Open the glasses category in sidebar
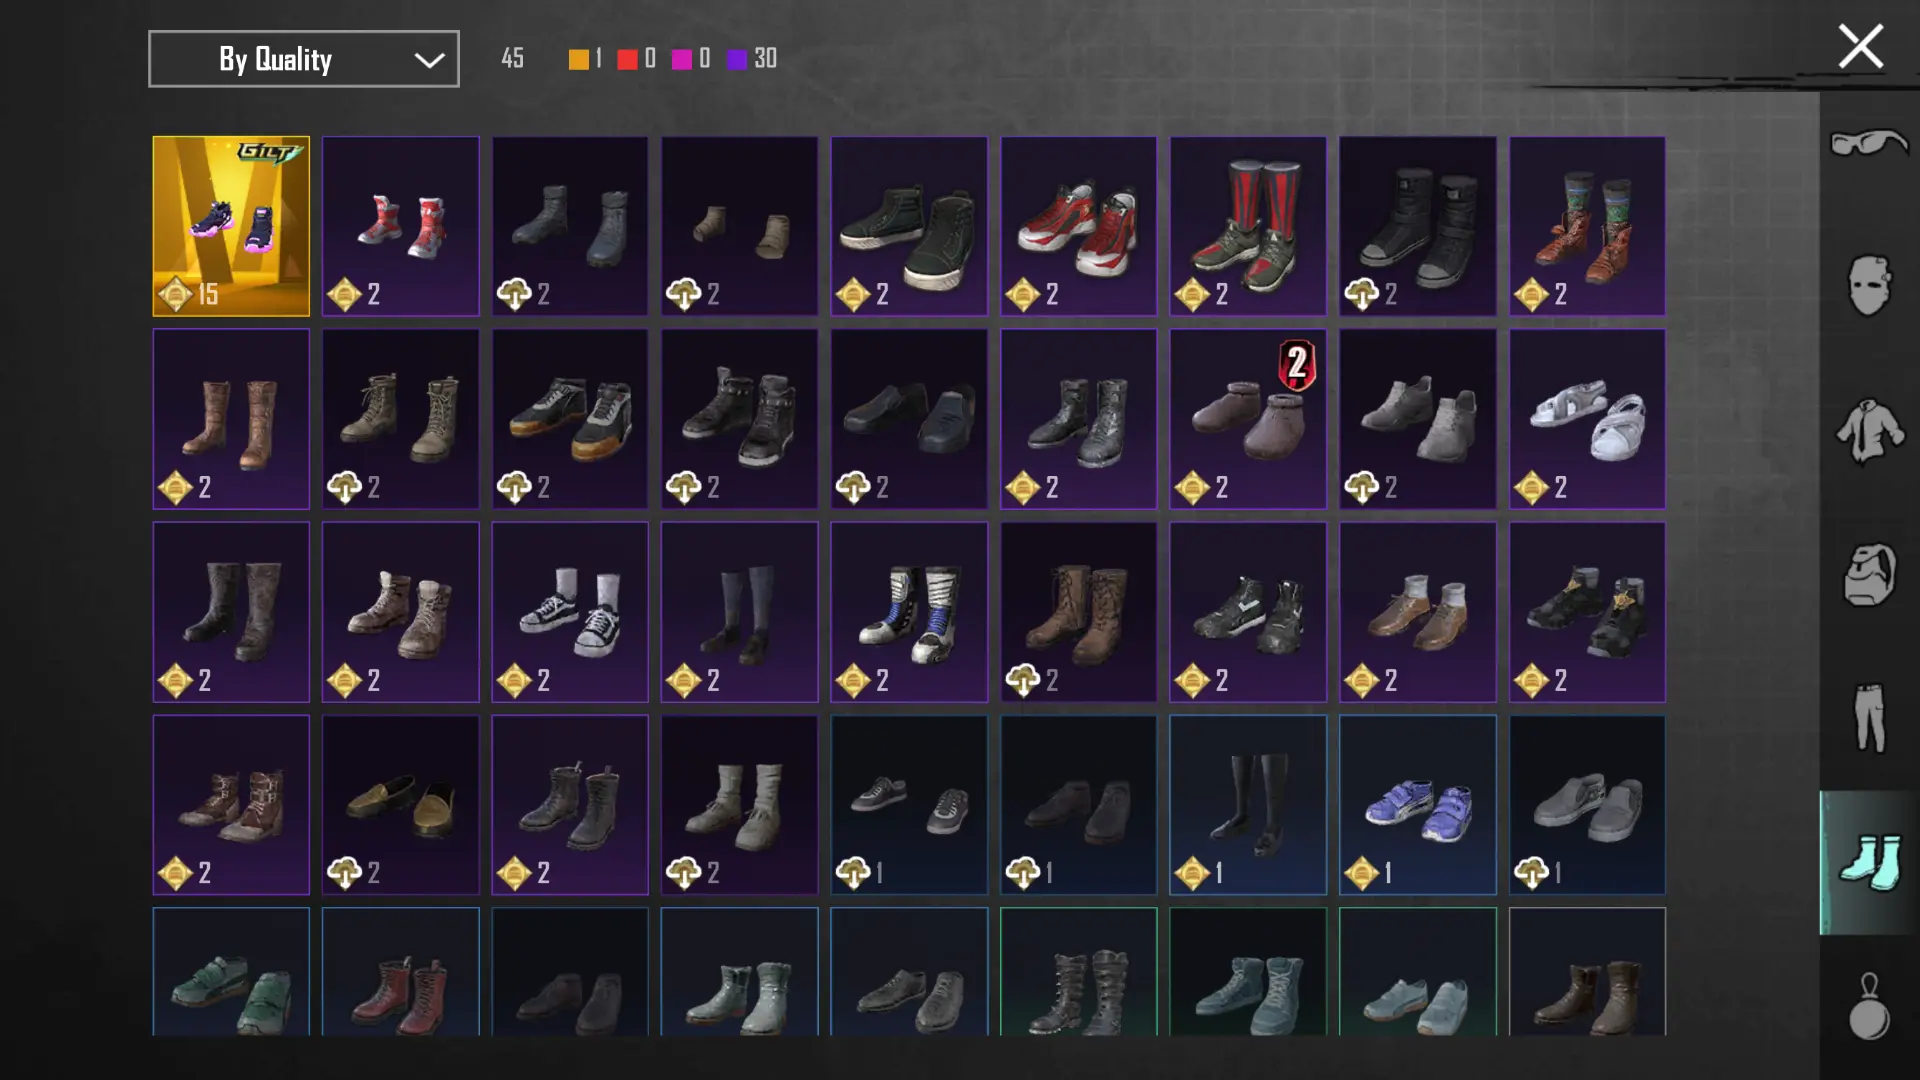This screenshot has width=1920, height=1080. (1869, 144)
